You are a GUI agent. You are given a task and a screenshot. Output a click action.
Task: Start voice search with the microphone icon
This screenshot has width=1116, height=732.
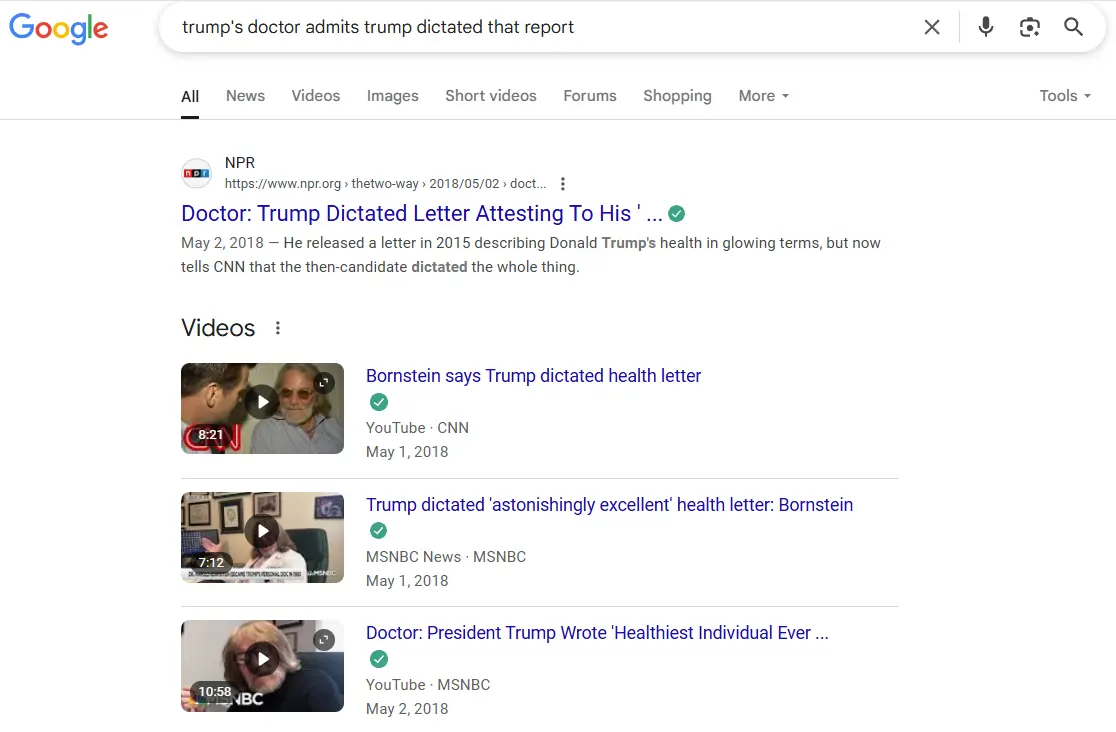986,27
